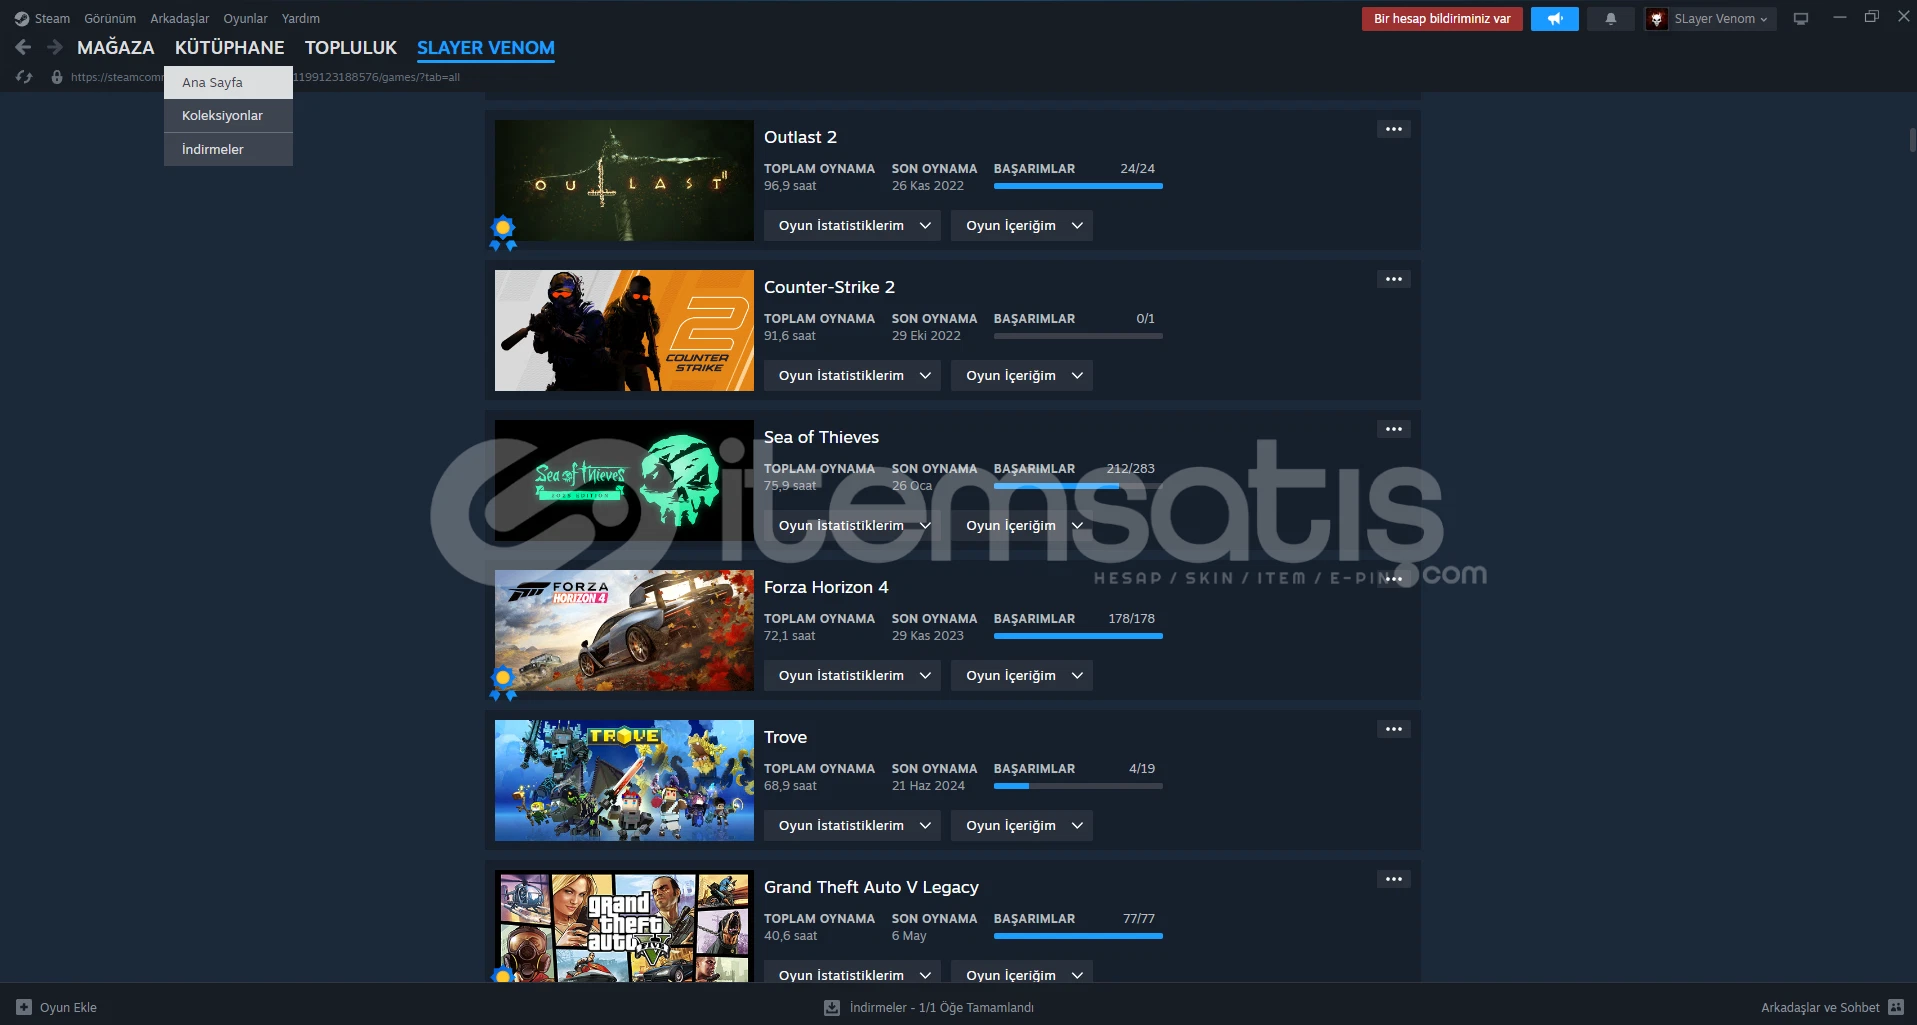Open Forza Horizon 4 title link

coord(826,587)
